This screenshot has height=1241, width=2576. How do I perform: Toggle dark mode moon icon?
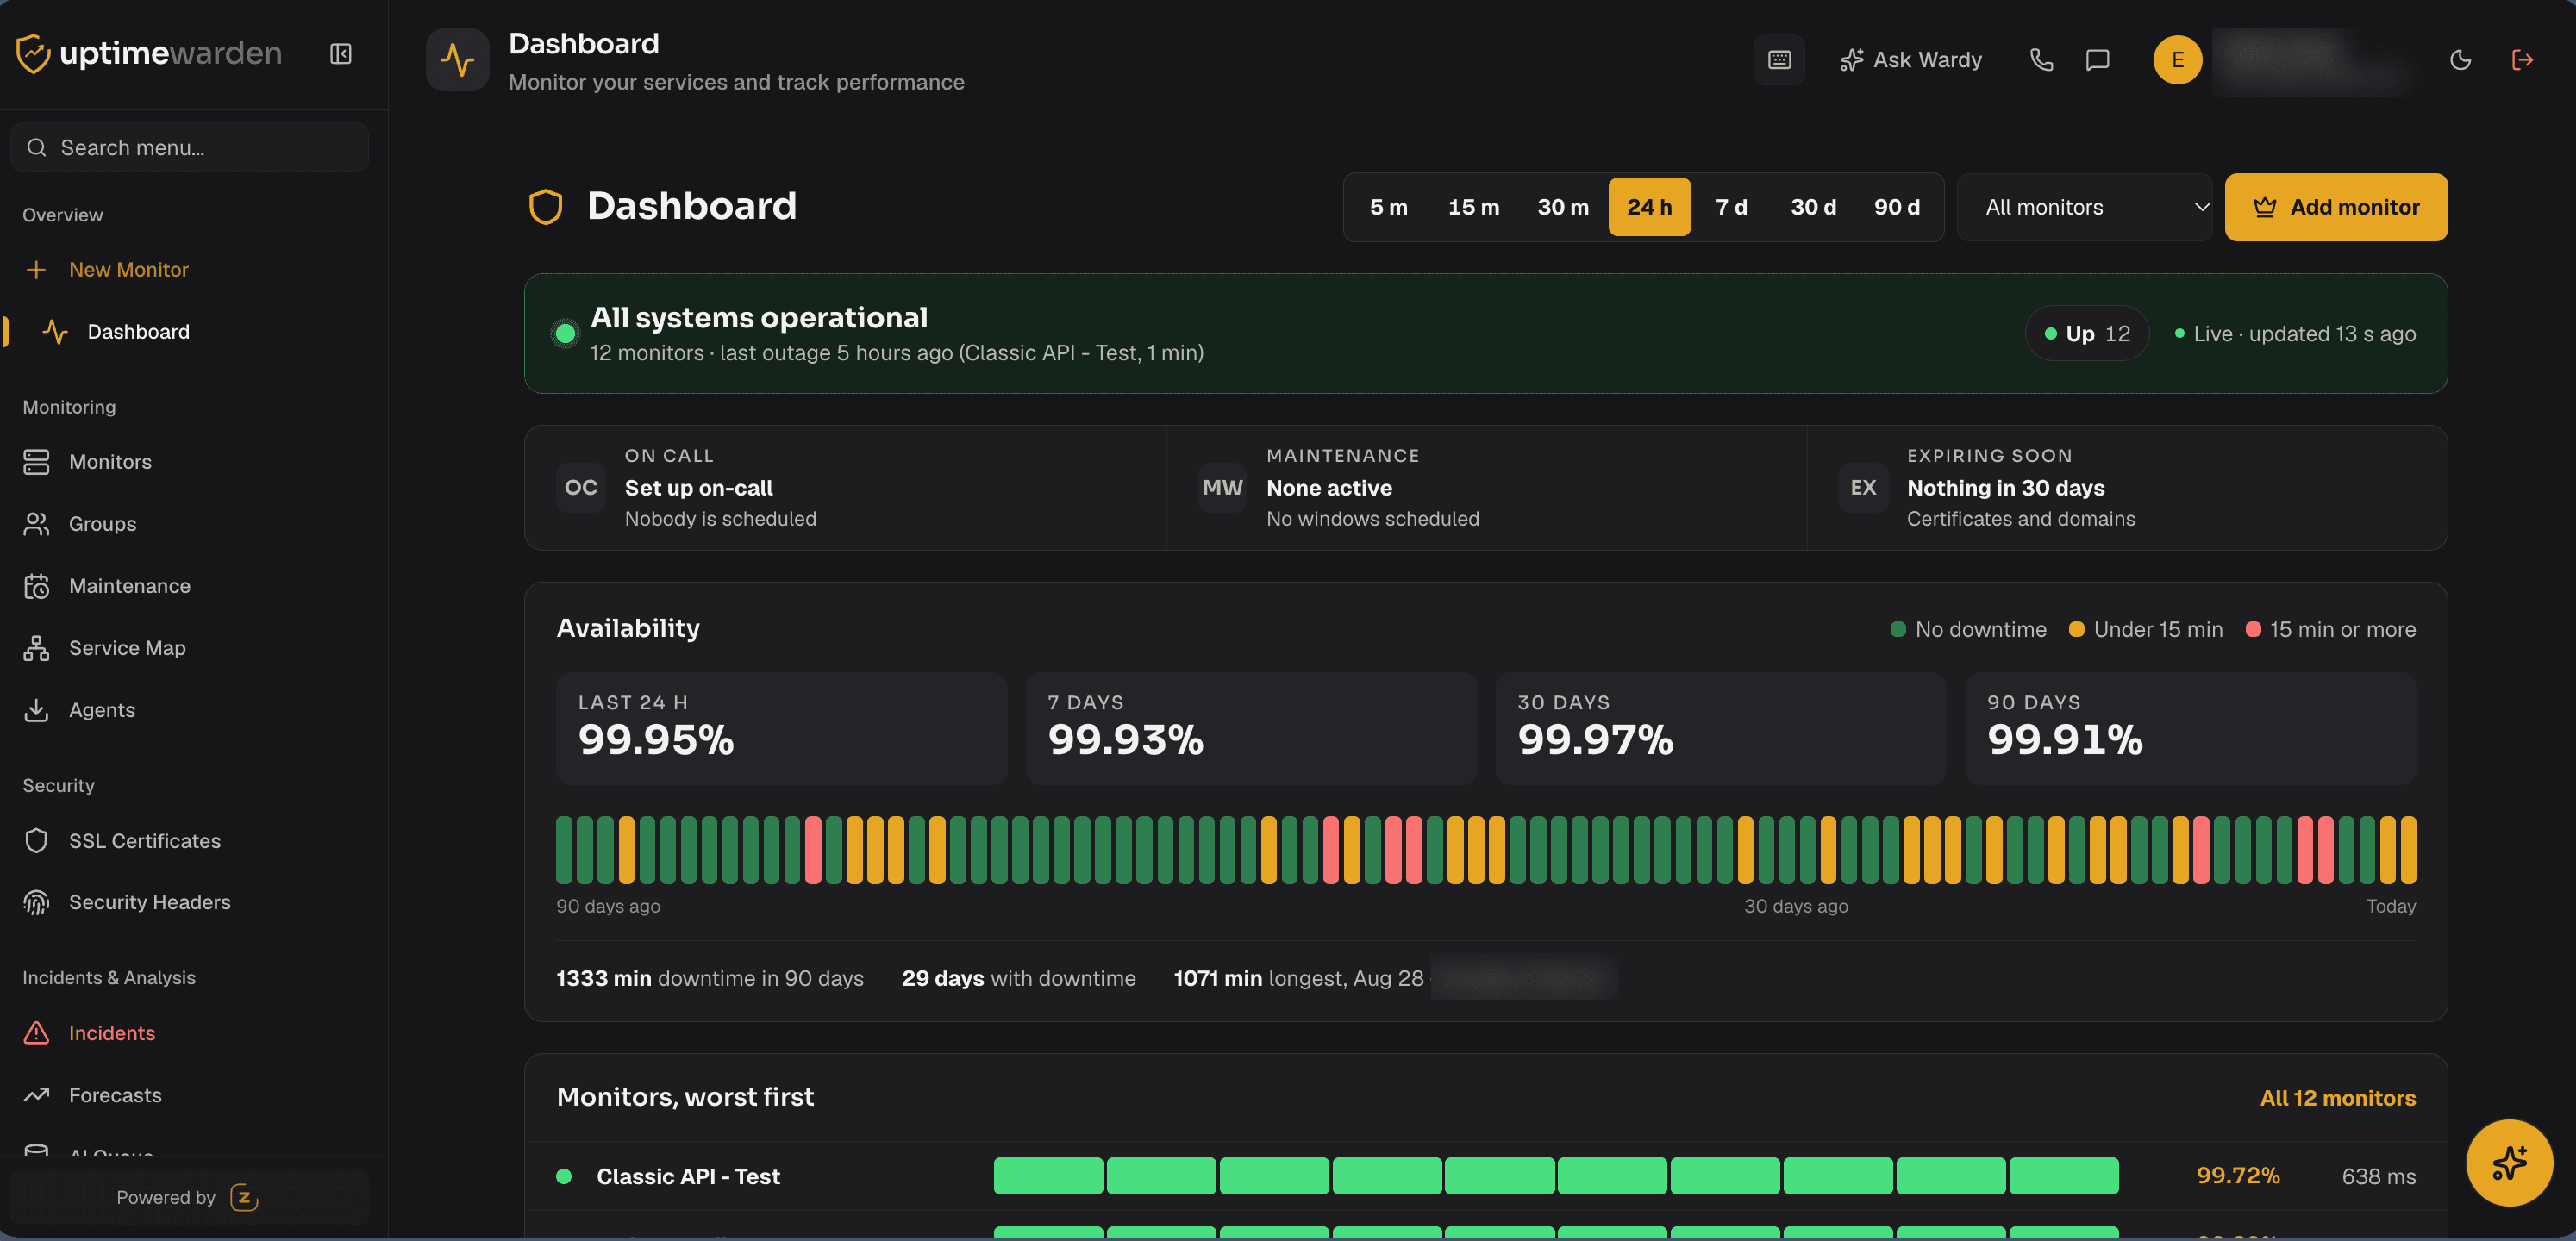coord(2460,60)
